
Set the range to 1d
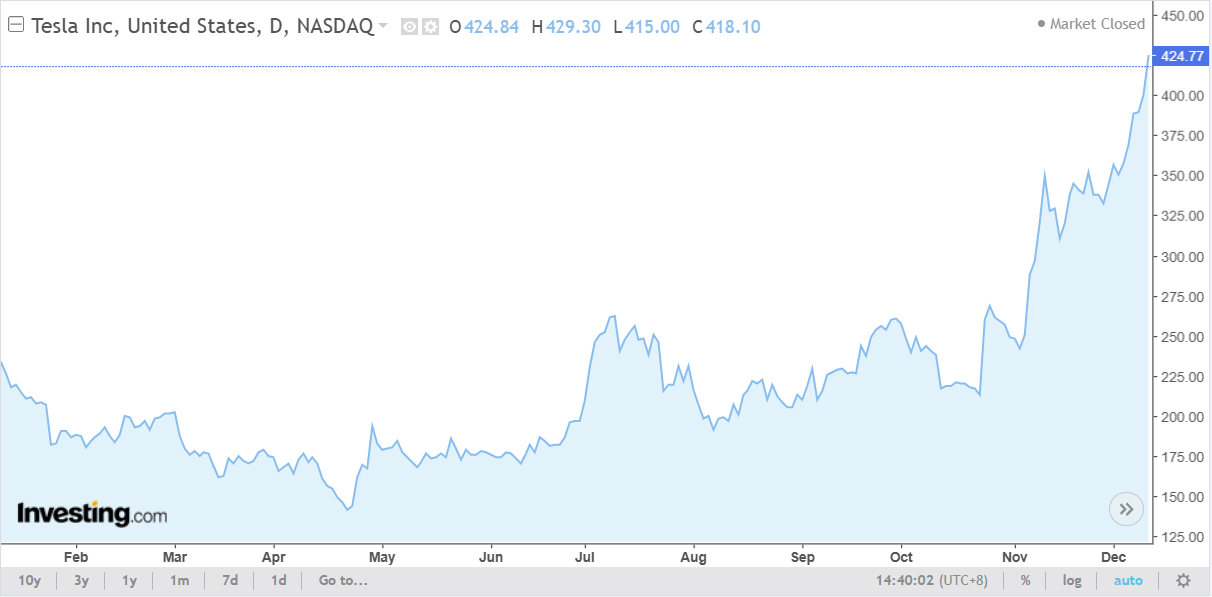279,580
